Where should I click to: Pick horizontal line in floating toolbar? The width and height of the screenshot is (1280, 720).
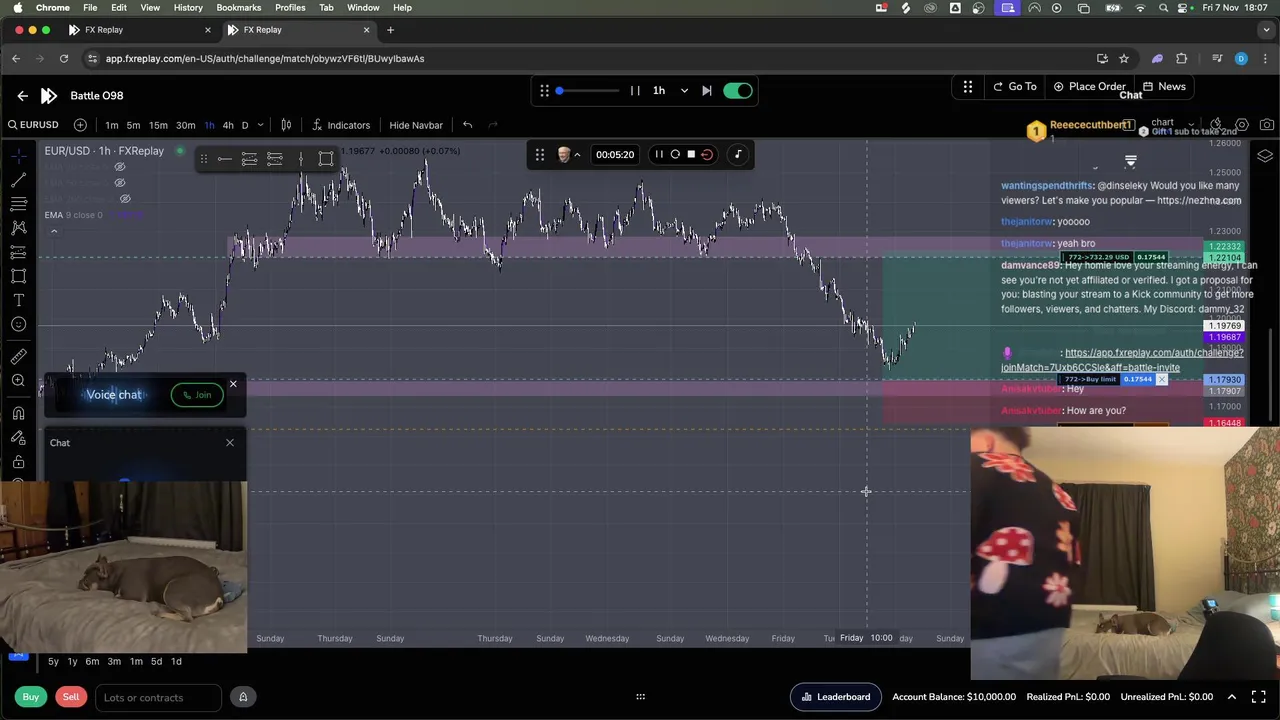(x=224, y=159)
